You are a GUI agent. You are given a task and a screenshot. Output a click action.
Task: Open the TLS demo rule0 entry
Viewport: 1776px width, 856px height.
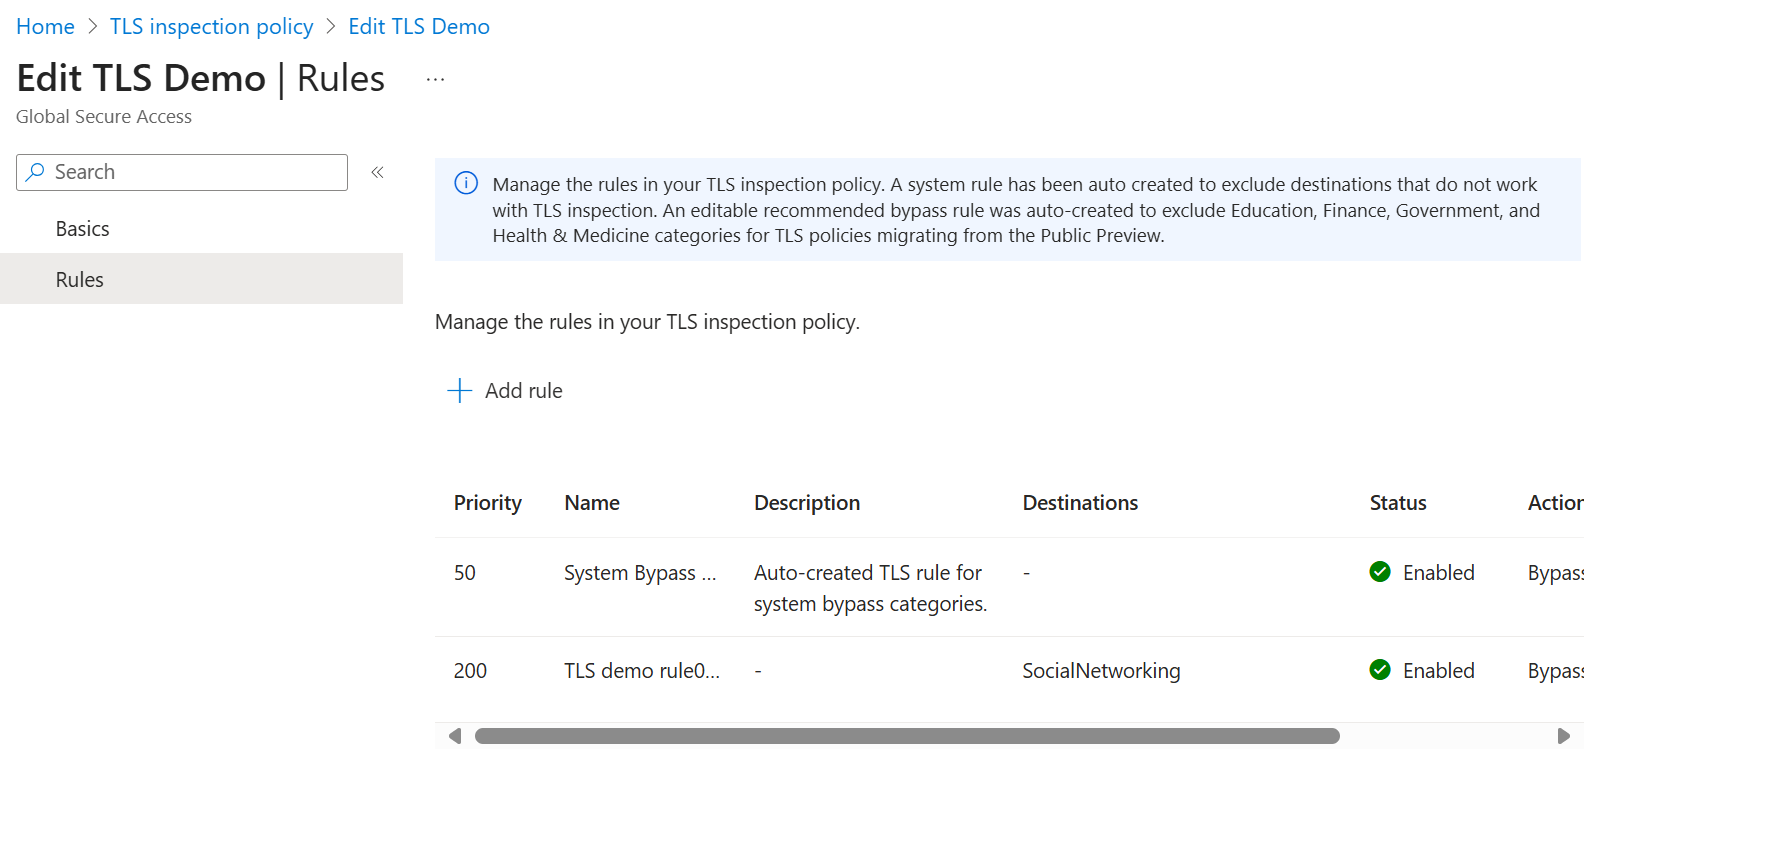641,671
